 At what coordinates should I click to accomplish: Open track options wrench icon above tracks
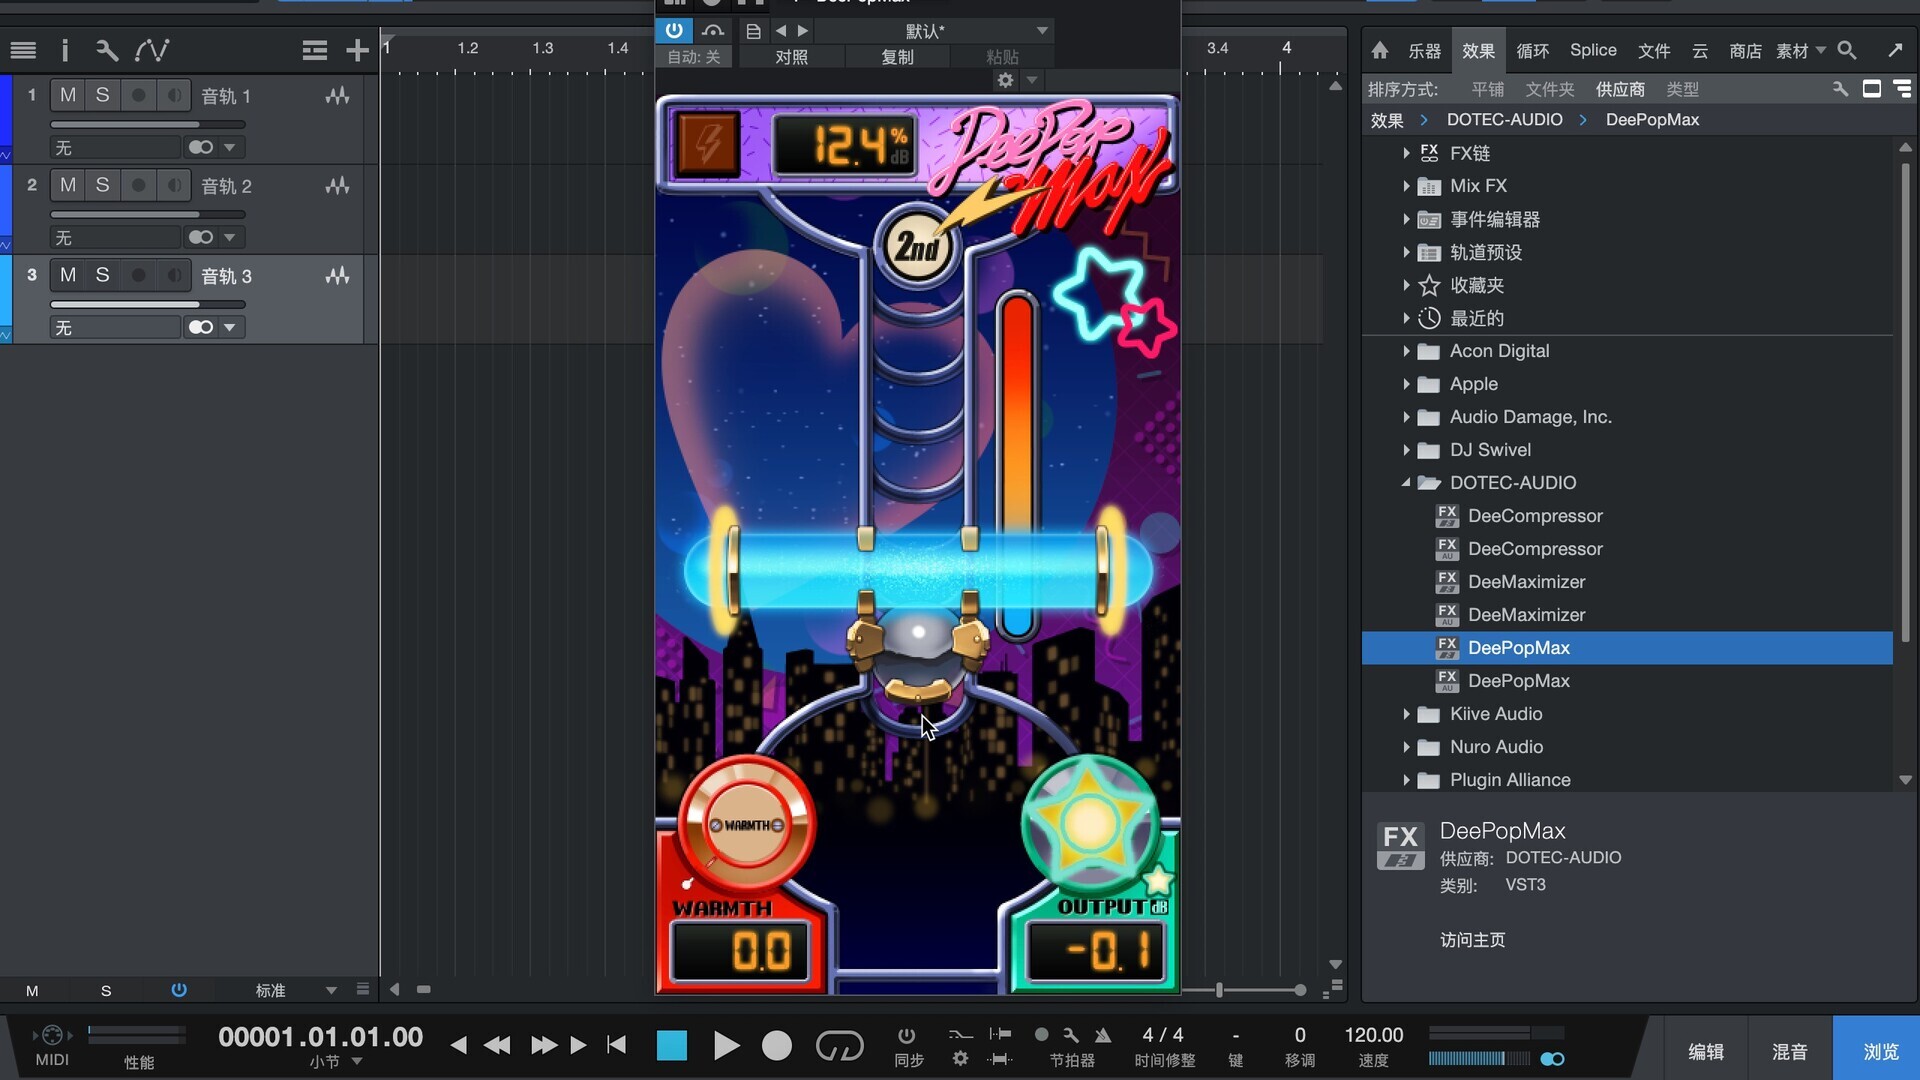pyautogui.click(x=106, y=50)
